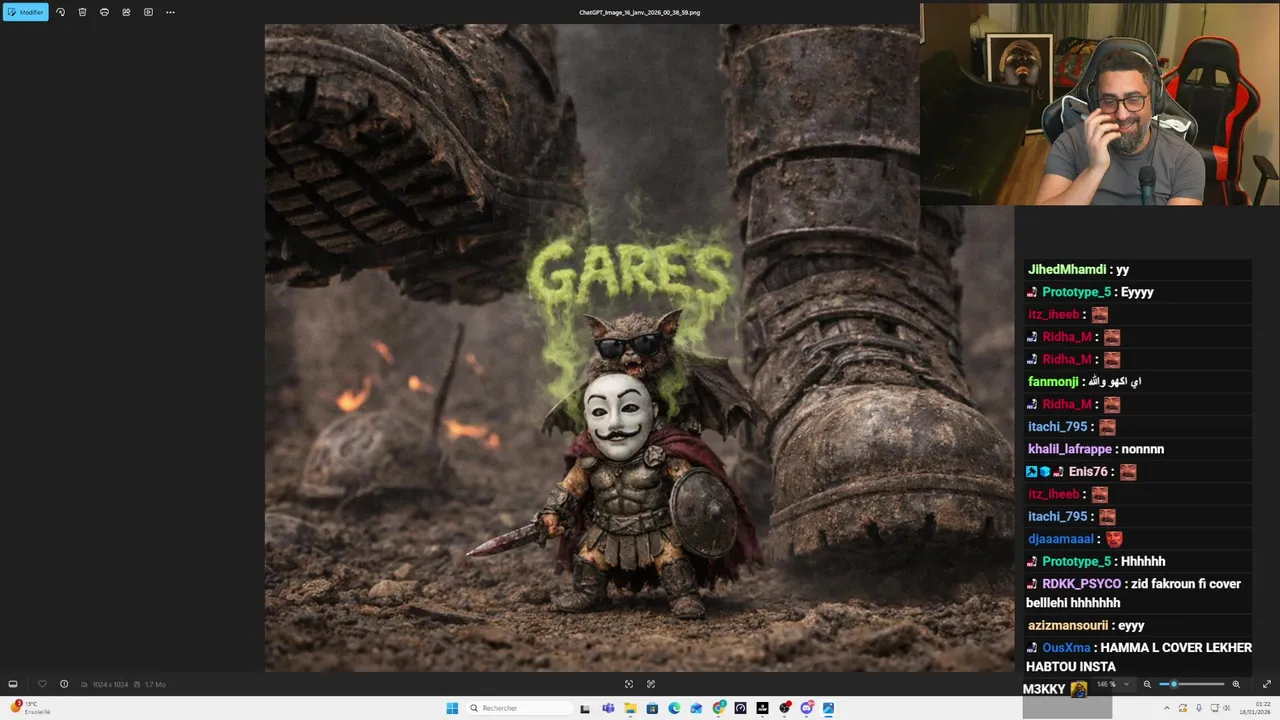Image resolution: width=1280 pixels, height=720 pixels.
Task: Open the Acer app on the taskbar
Action: (x=762, y=708)
